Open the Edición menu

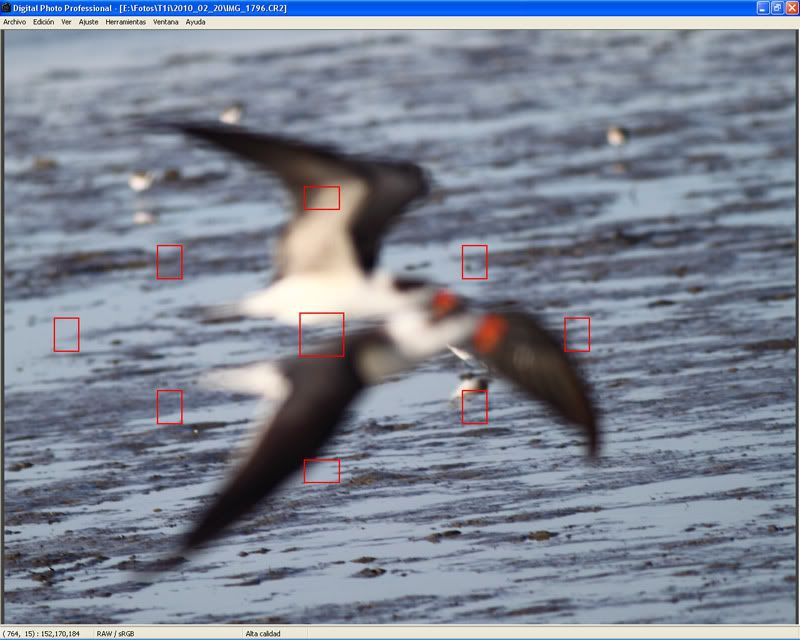[44, 21]
